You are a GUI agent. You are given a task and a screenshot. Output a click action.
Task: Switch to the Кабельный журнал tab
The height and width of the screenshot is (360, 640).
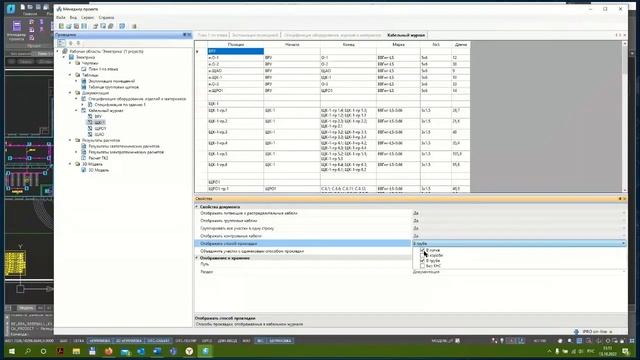pyautogui.click(x=406, y=35)
